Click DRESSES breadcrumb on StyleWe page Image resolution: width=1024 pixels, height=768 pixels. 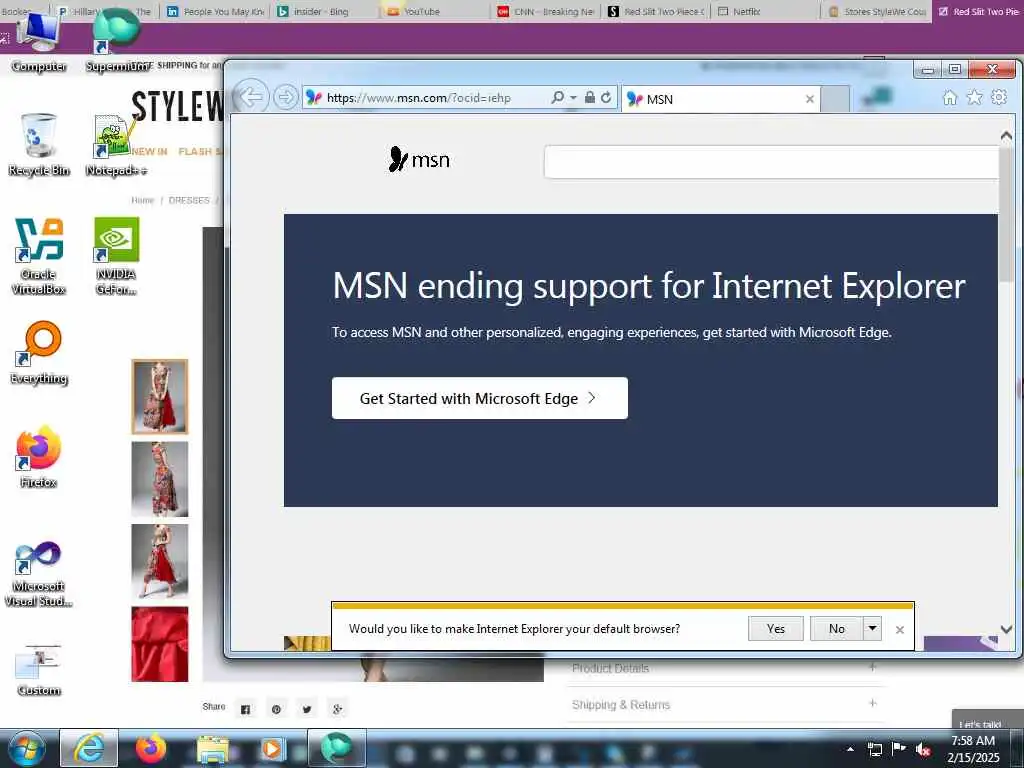pos(189,200)
